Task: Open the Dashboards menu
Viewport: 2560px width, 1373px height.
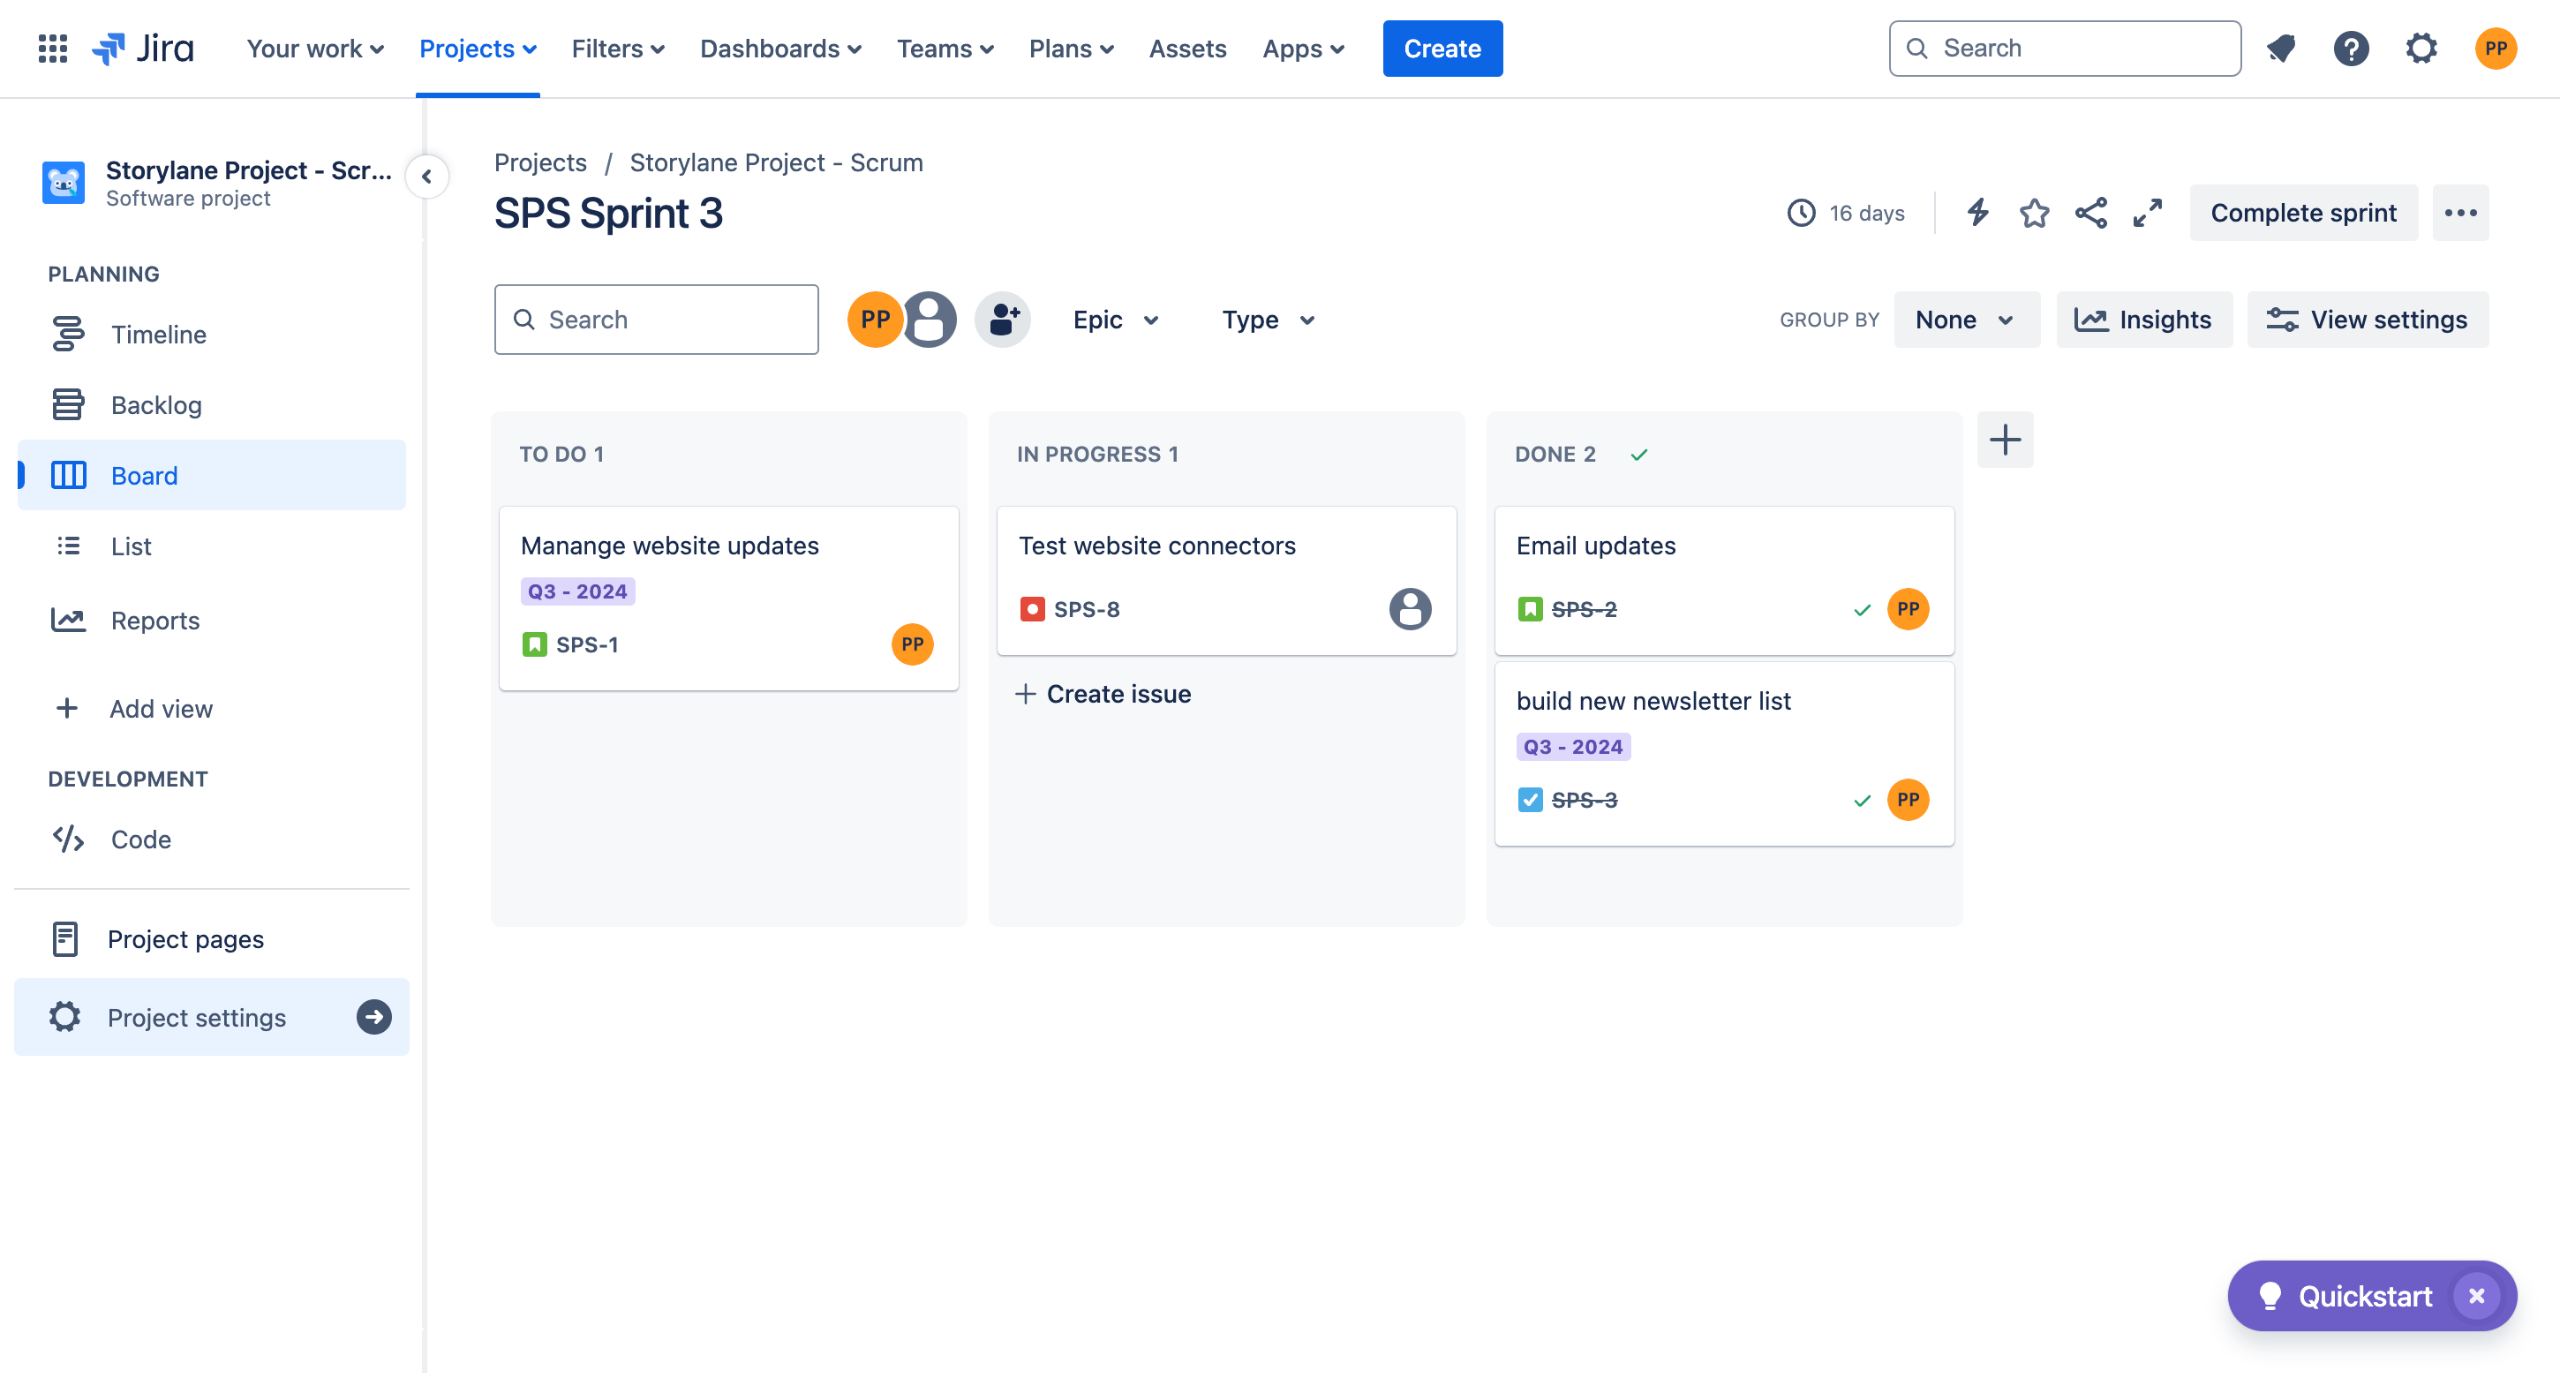Action: click(780, 48)
